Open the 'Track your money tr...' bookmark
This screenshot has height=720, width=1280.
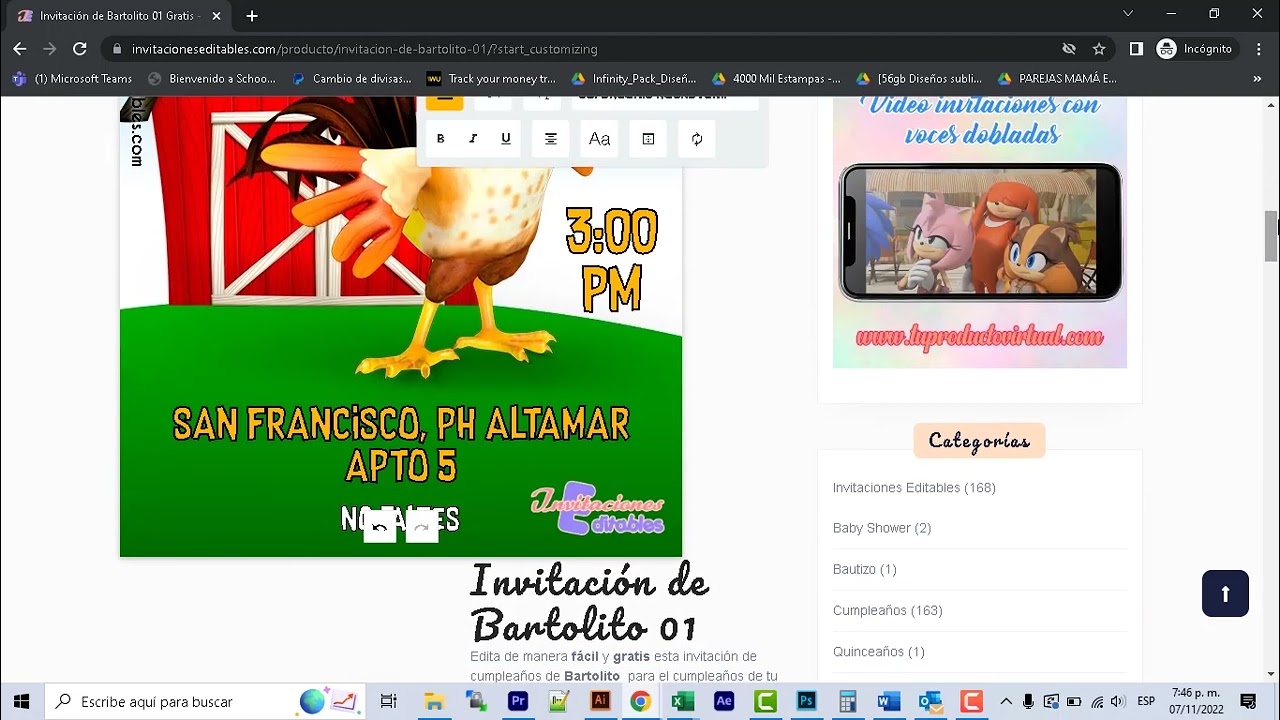[x=491, y=78]
